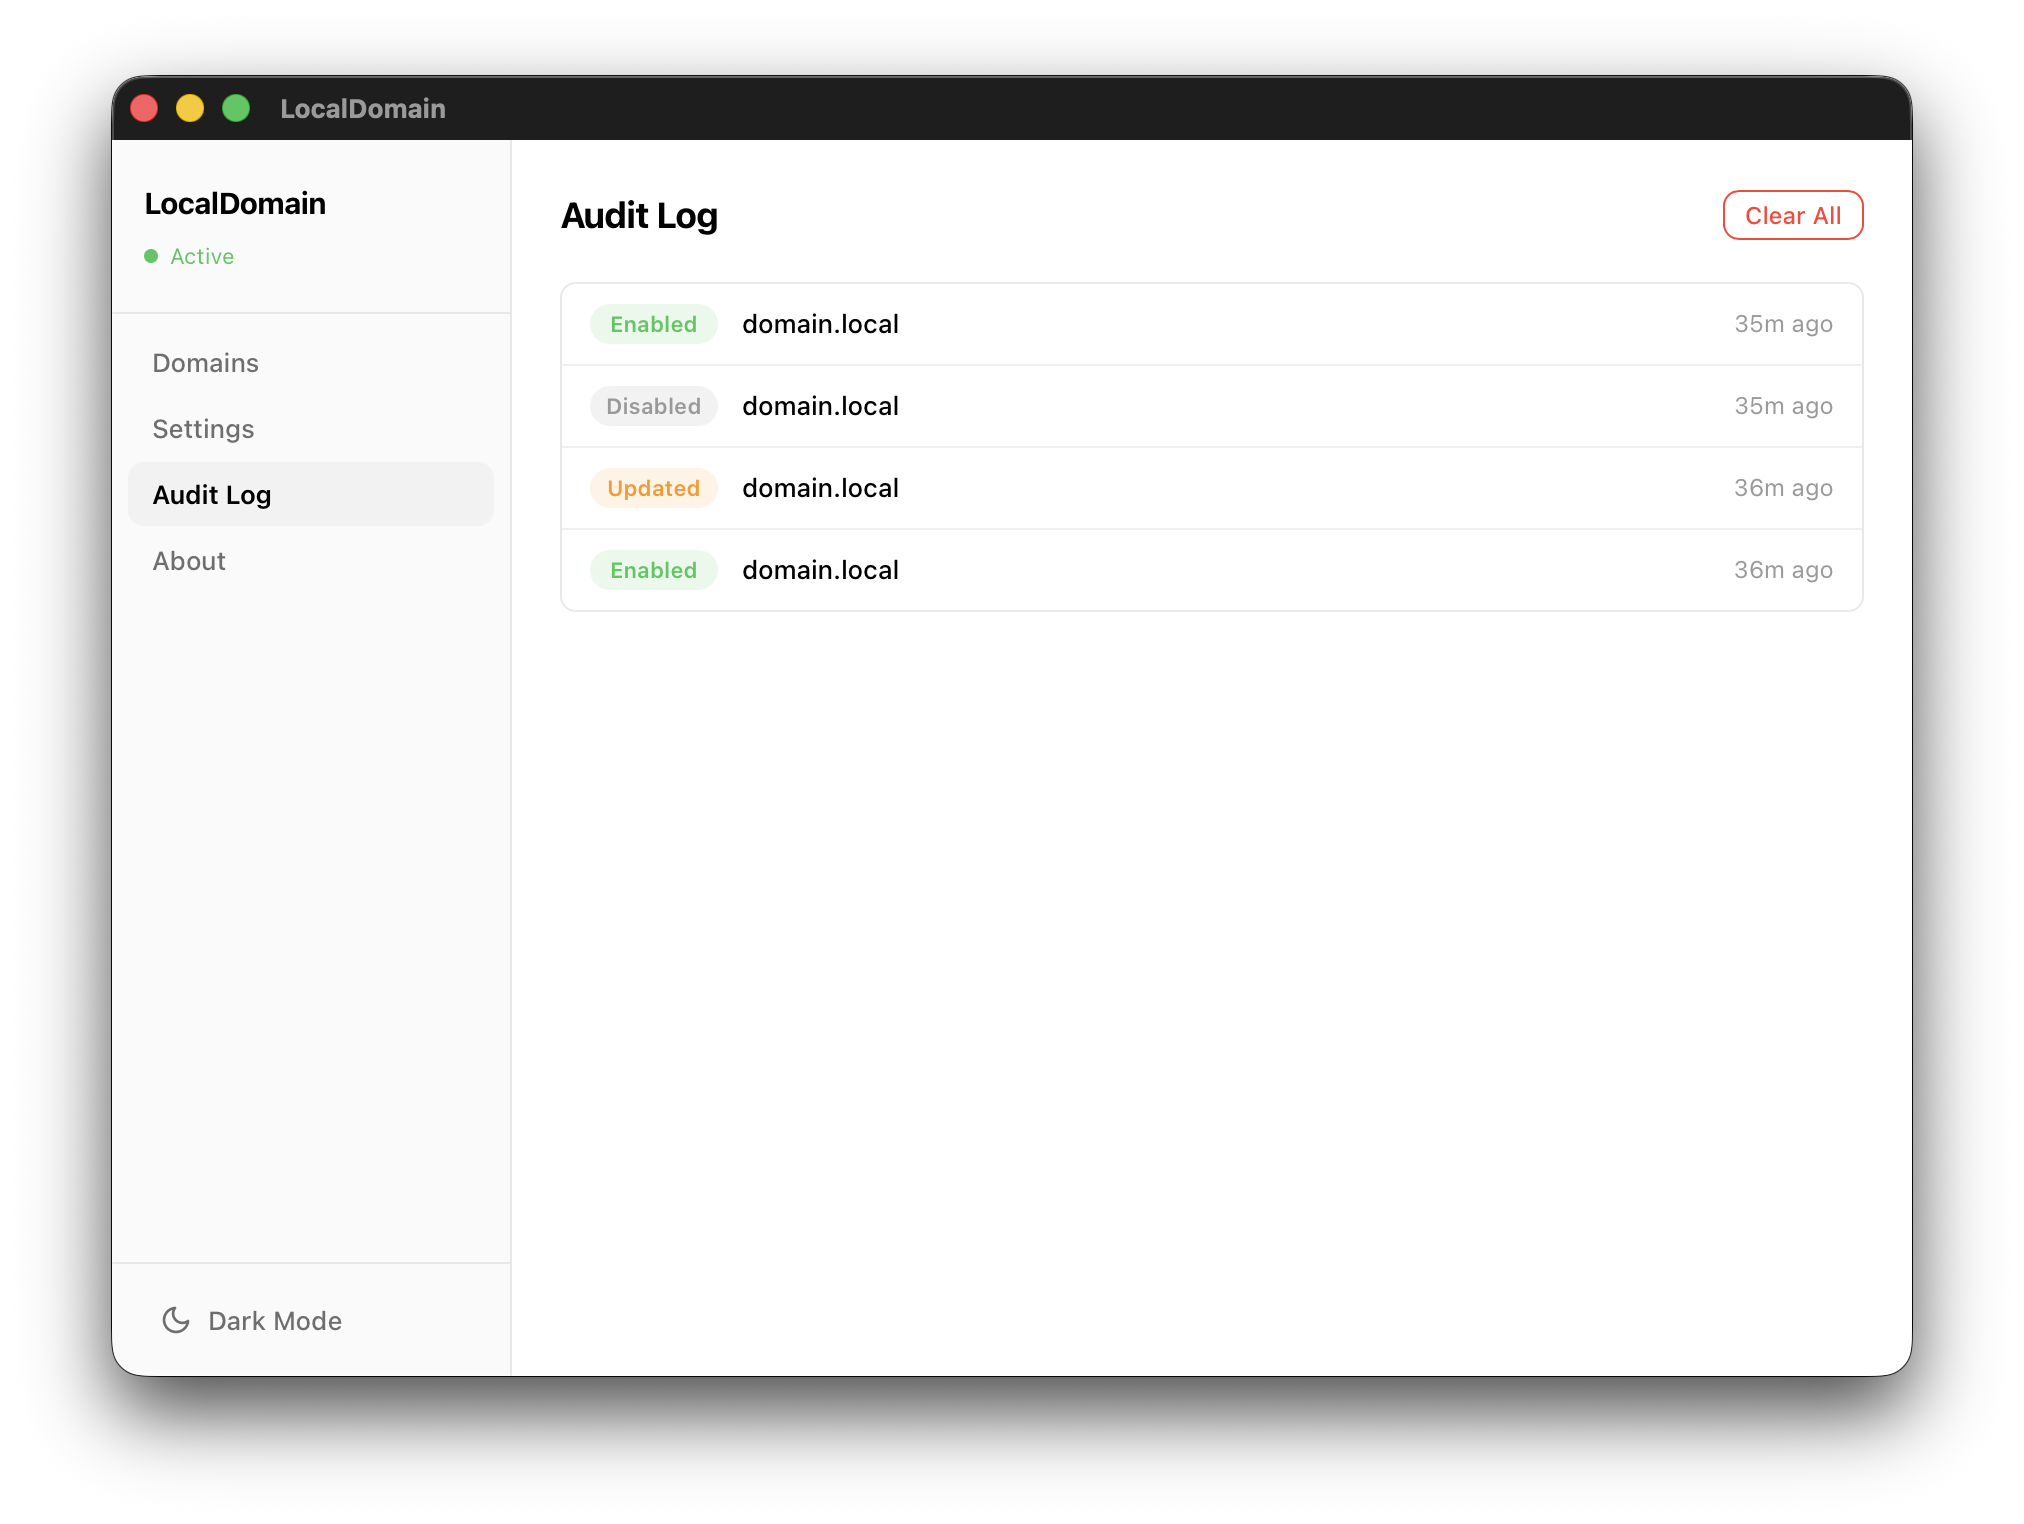Image resolution: width=2024 pixels, height=1524 pixels.
Task: Select the green Enabled badge on first entry
Action: (x=653, y=323)
